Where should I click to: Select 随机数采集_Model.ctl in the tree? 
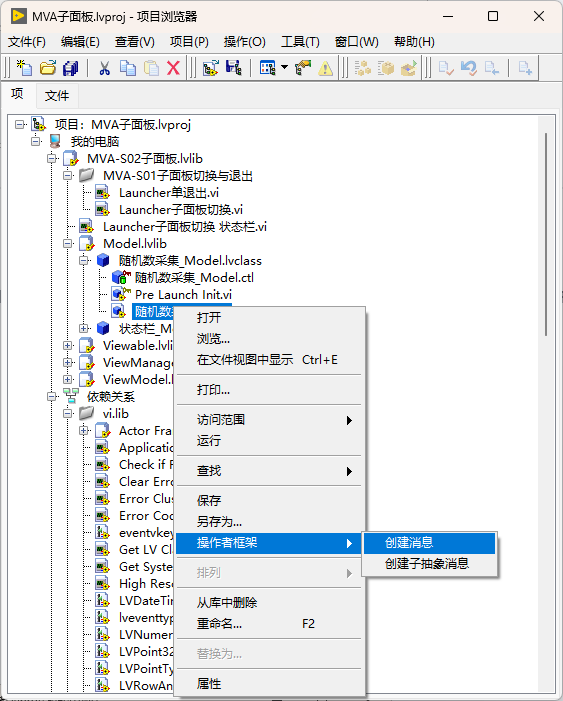coord(194,277)
